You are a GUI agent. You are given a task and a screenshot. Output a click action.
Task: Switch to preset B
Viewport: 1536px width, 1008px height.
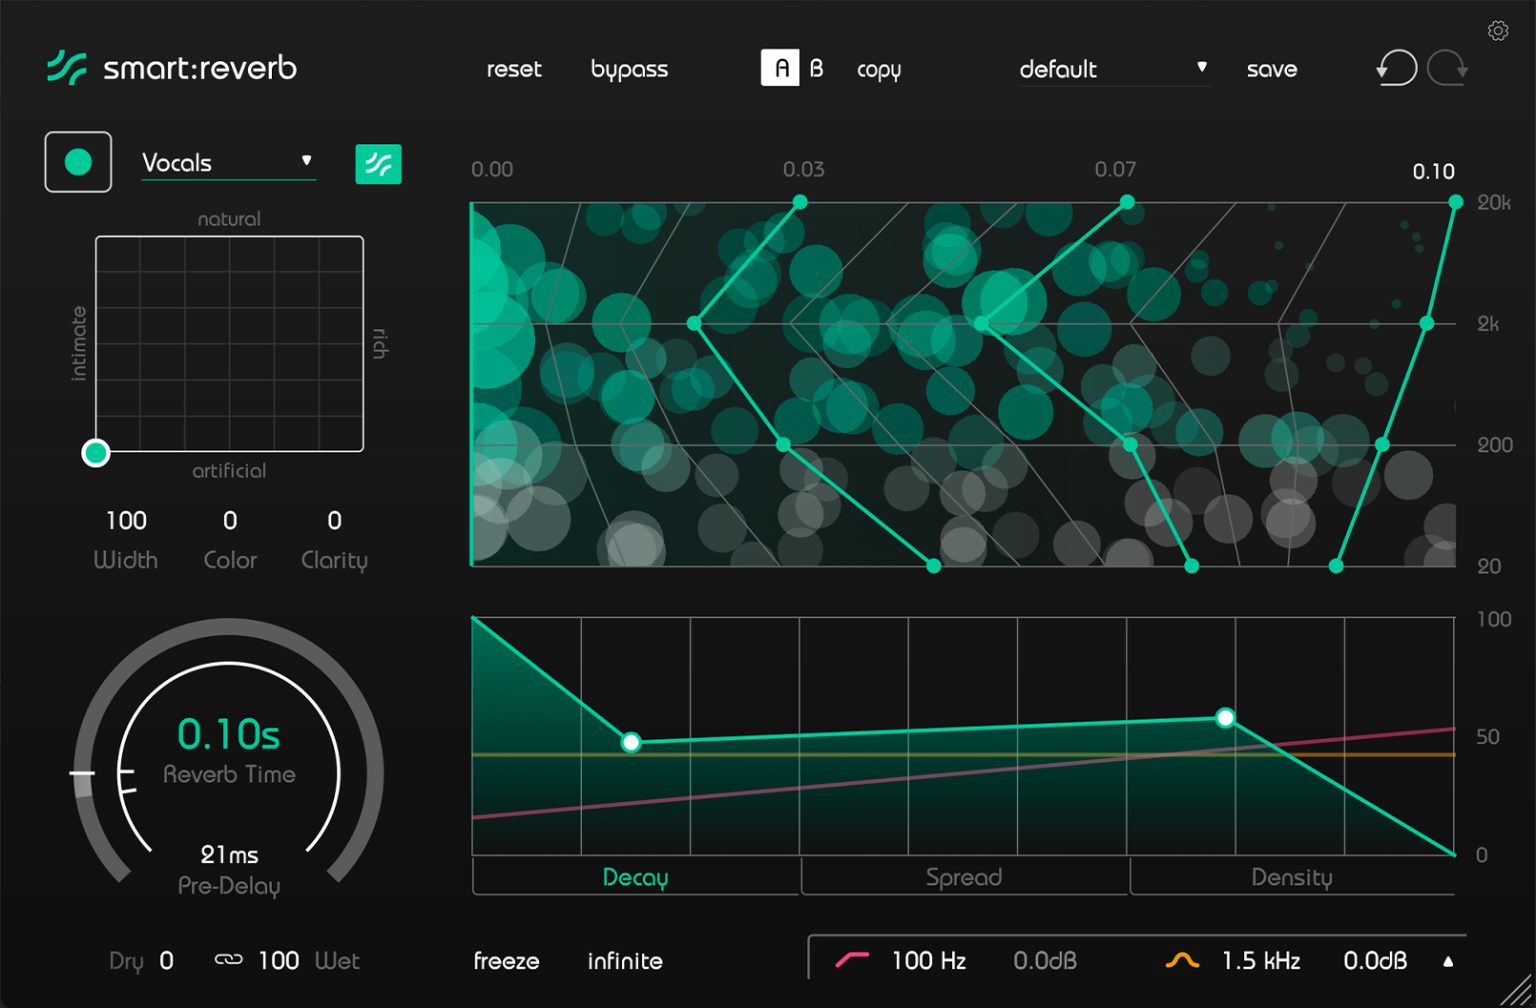point(816,69)
